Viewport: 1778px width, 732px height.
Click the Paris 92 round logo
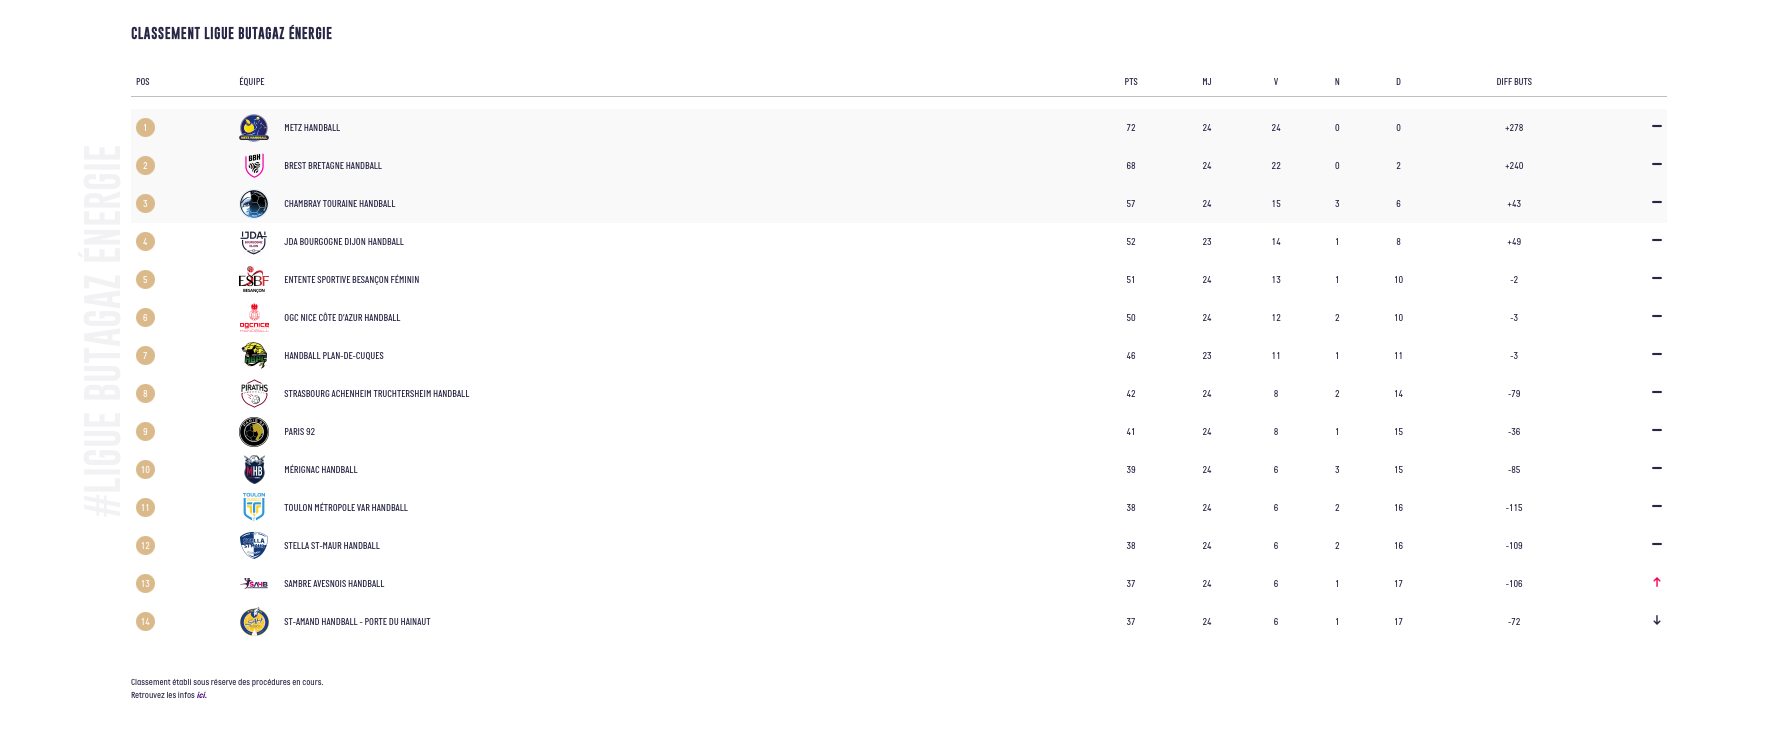click(254, 432)
